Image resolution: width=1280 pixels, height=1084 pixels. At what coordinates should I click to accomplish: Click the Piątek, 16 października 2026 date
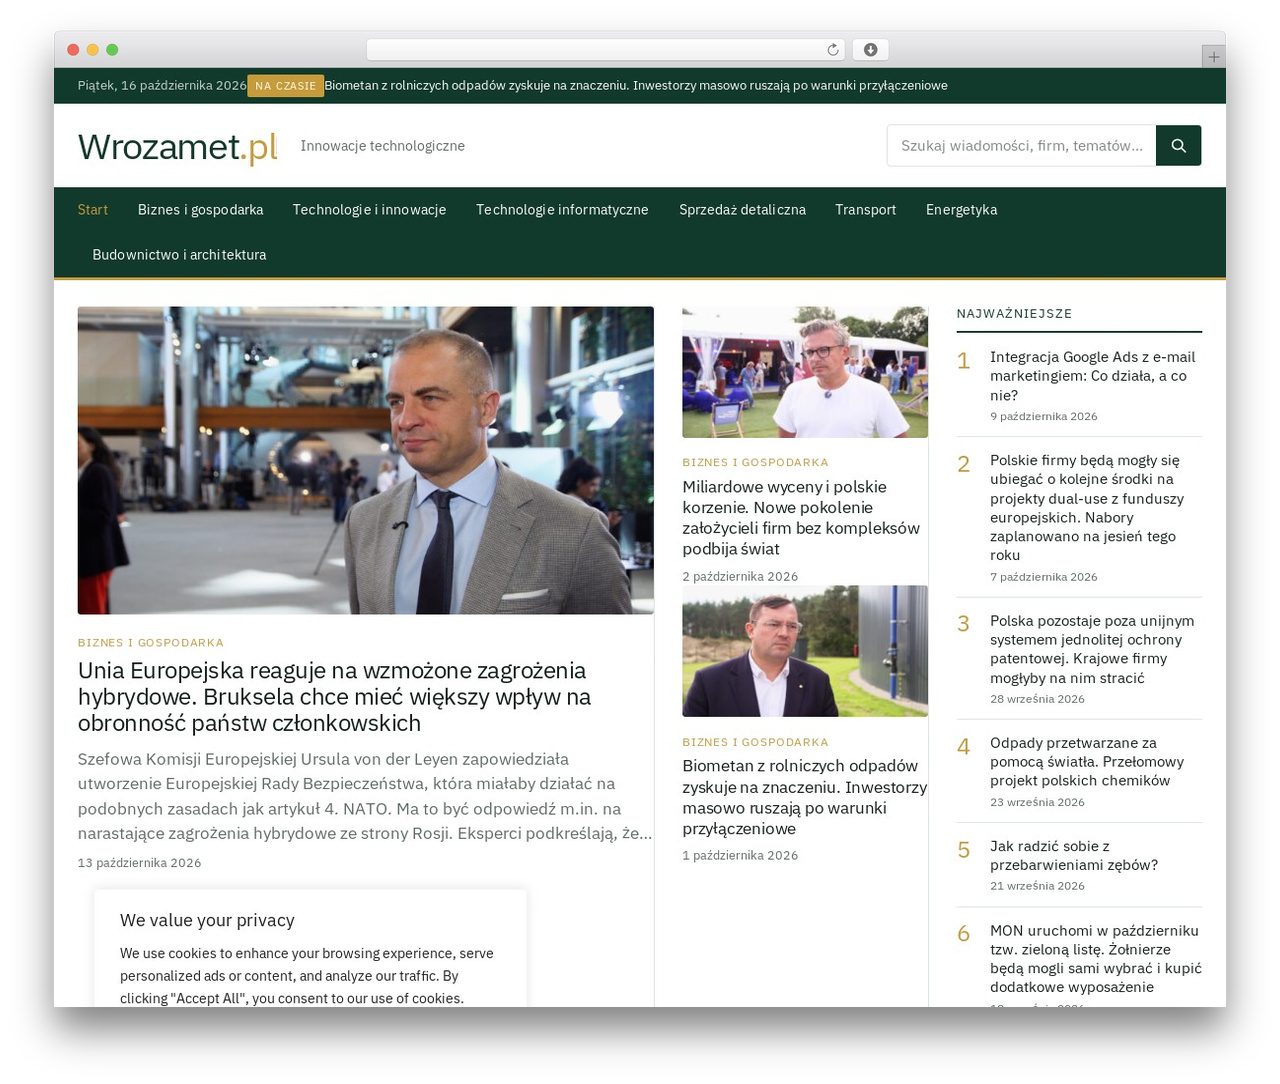point(162,86)
